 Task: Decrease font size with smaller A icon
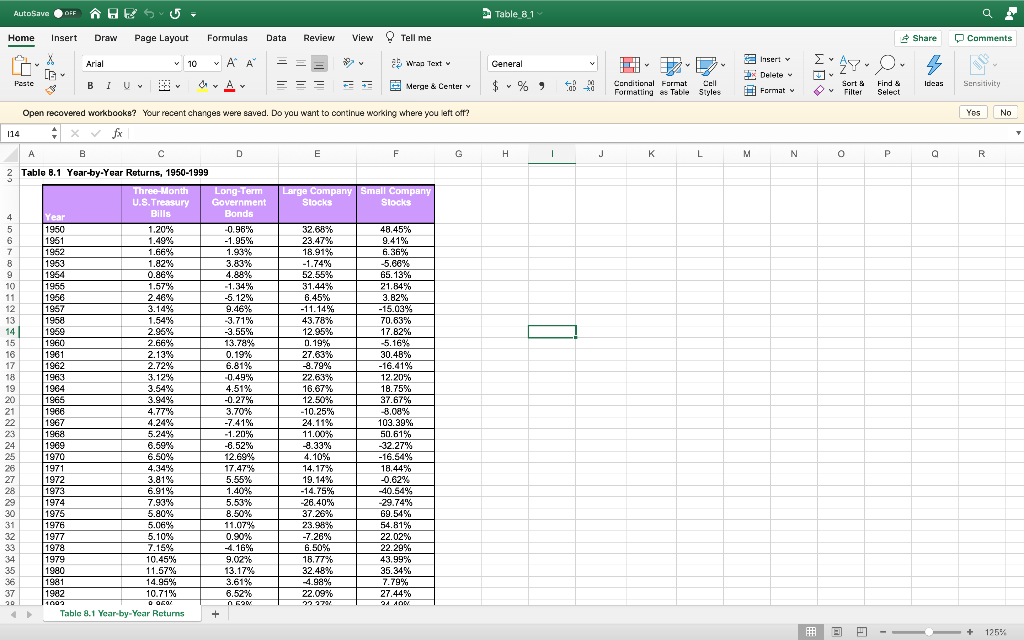tap(251, 63)
